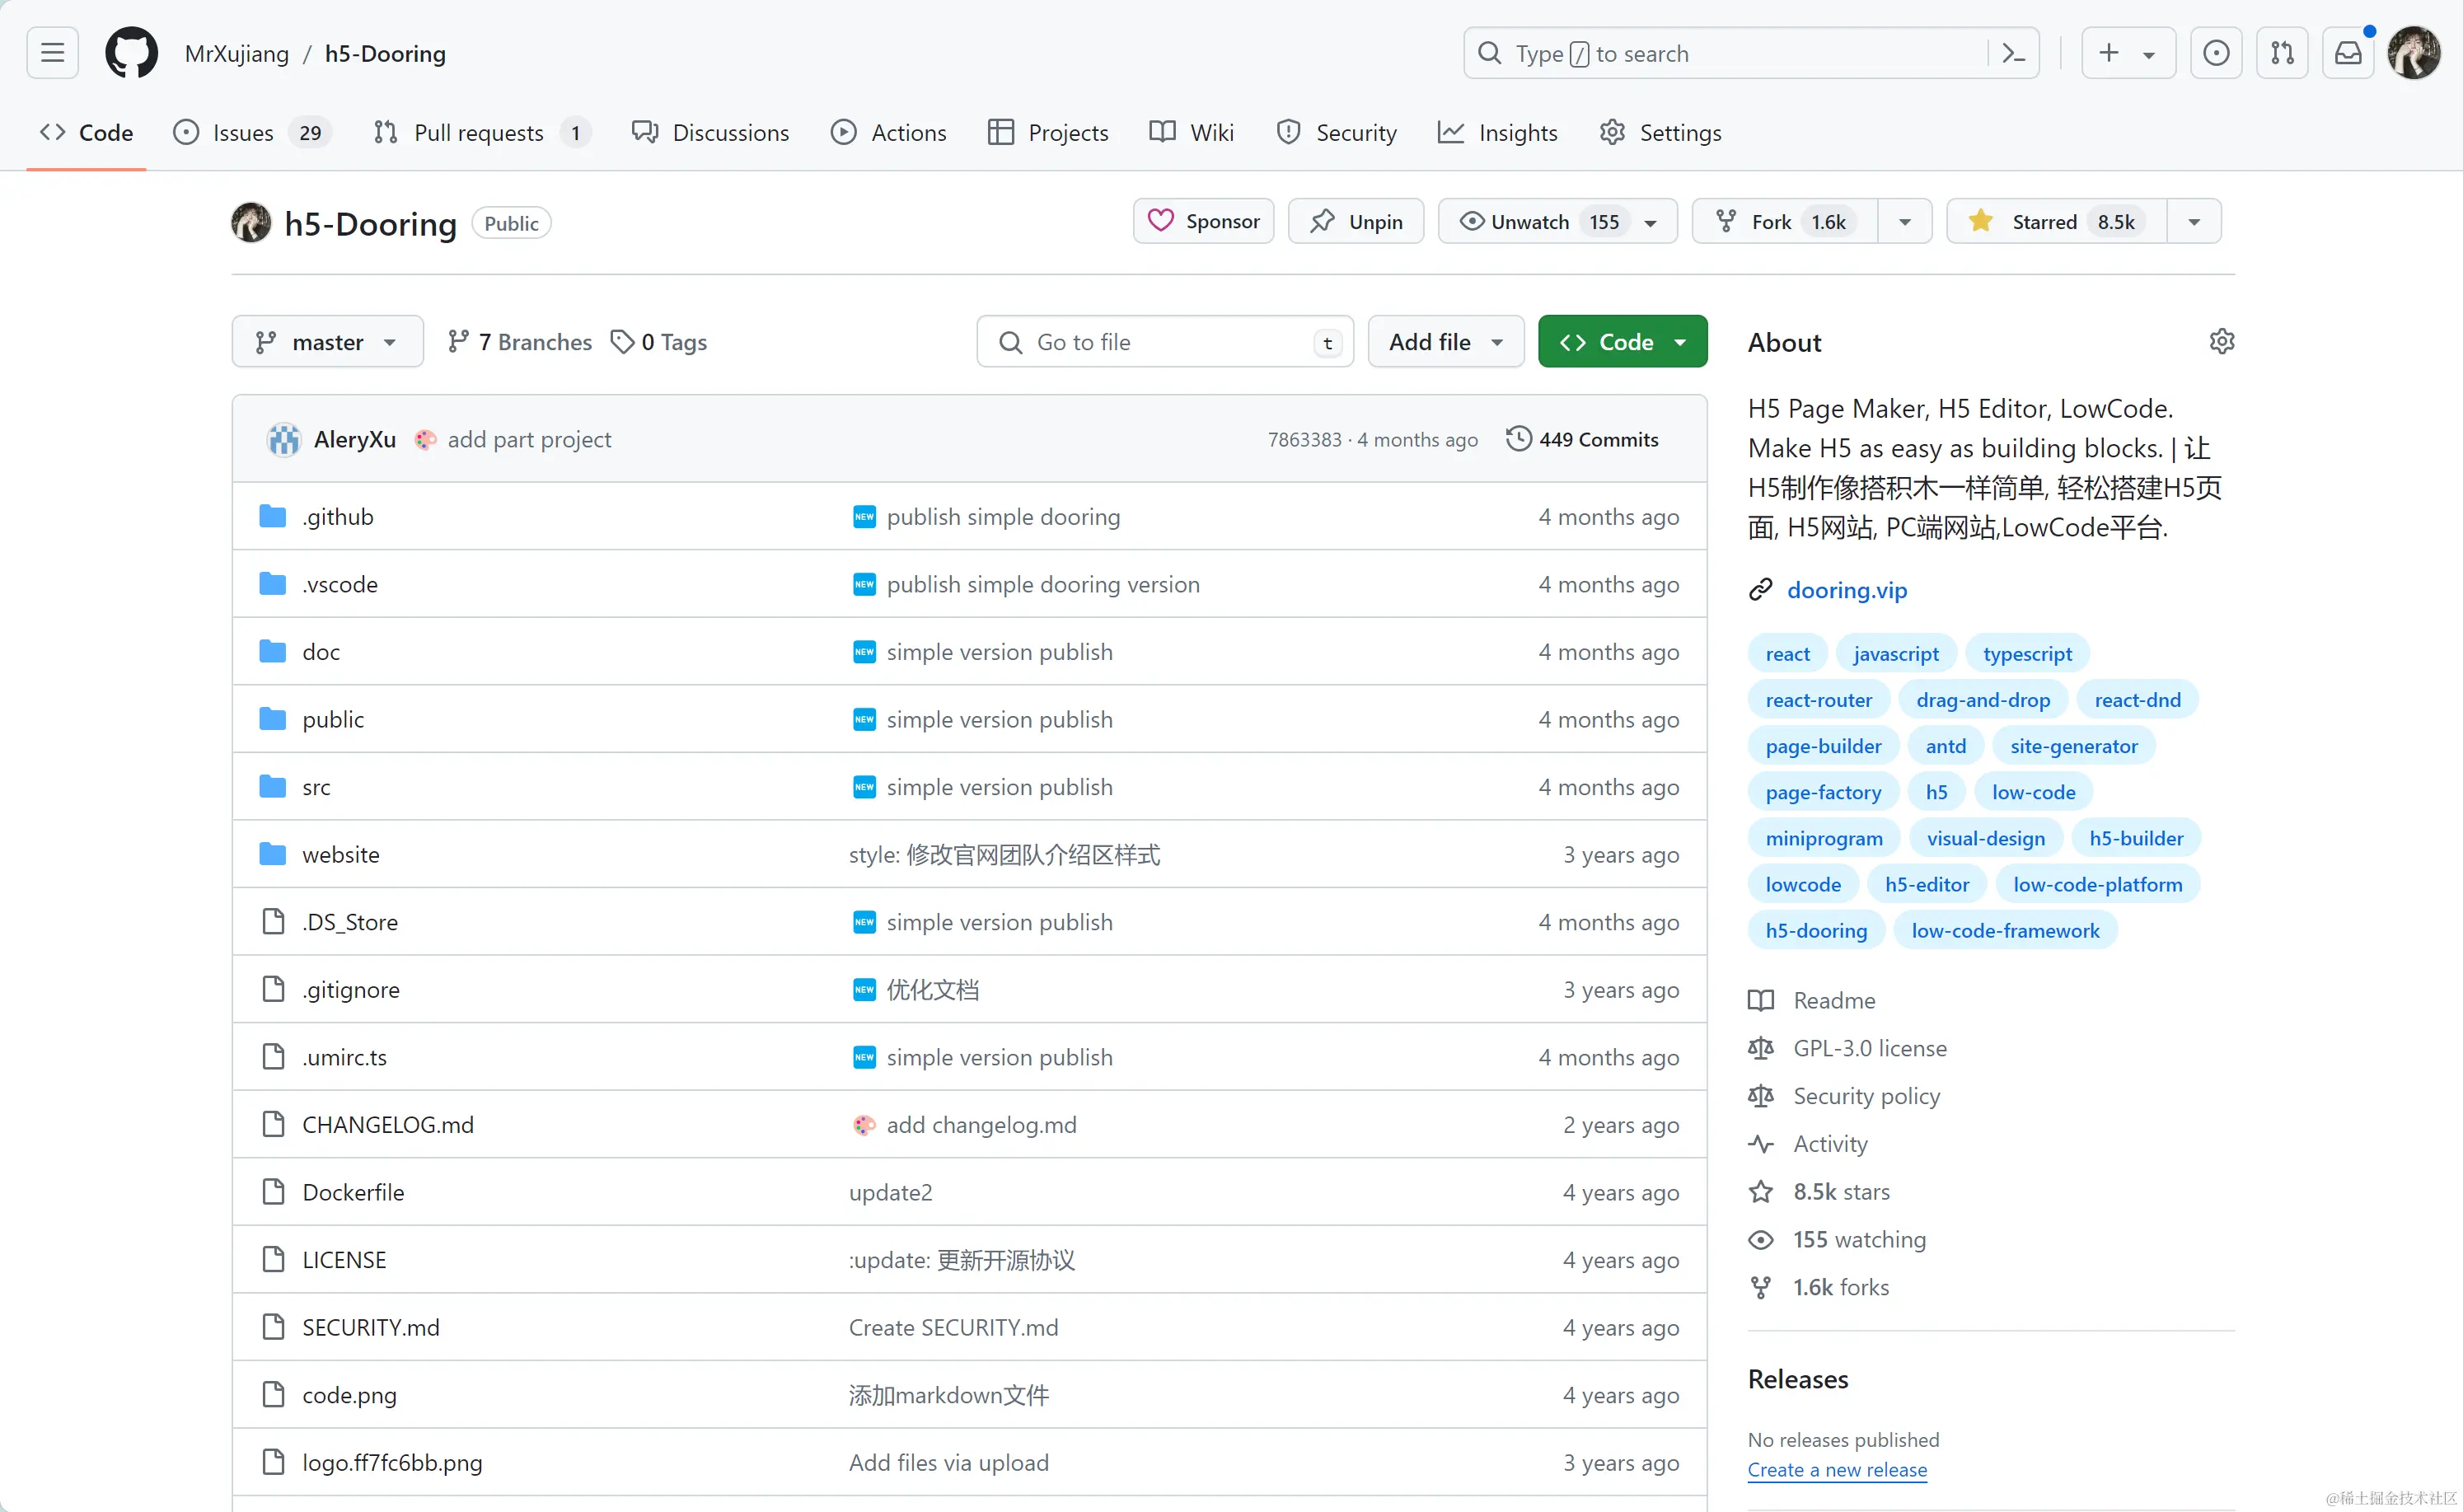This screenshot has height=1512, width=2463.
Task: Switch to the Actions tab
Action: [888, 132]
